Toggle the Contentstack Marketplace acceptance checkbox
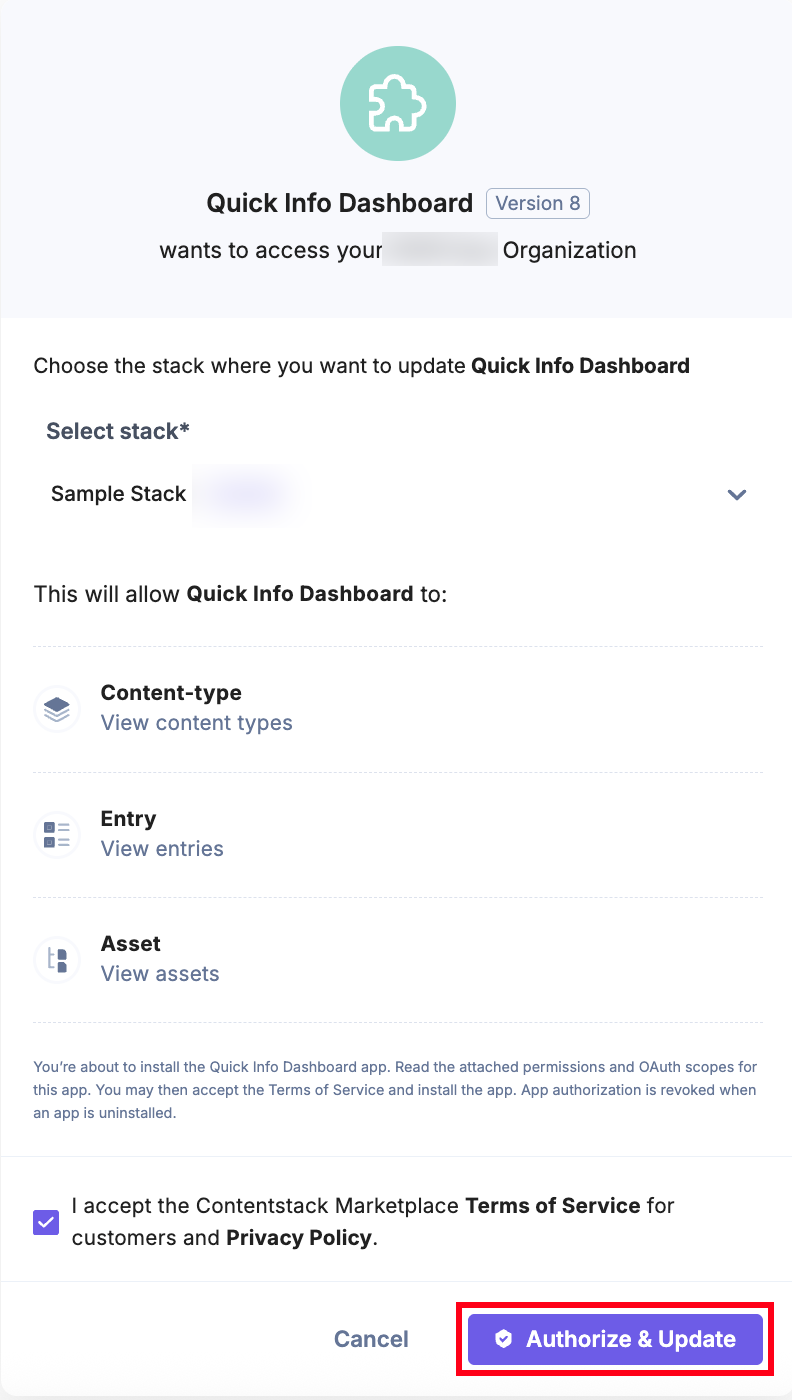The height and width of the screenshot is (1400, 792). click(45, 1222)
